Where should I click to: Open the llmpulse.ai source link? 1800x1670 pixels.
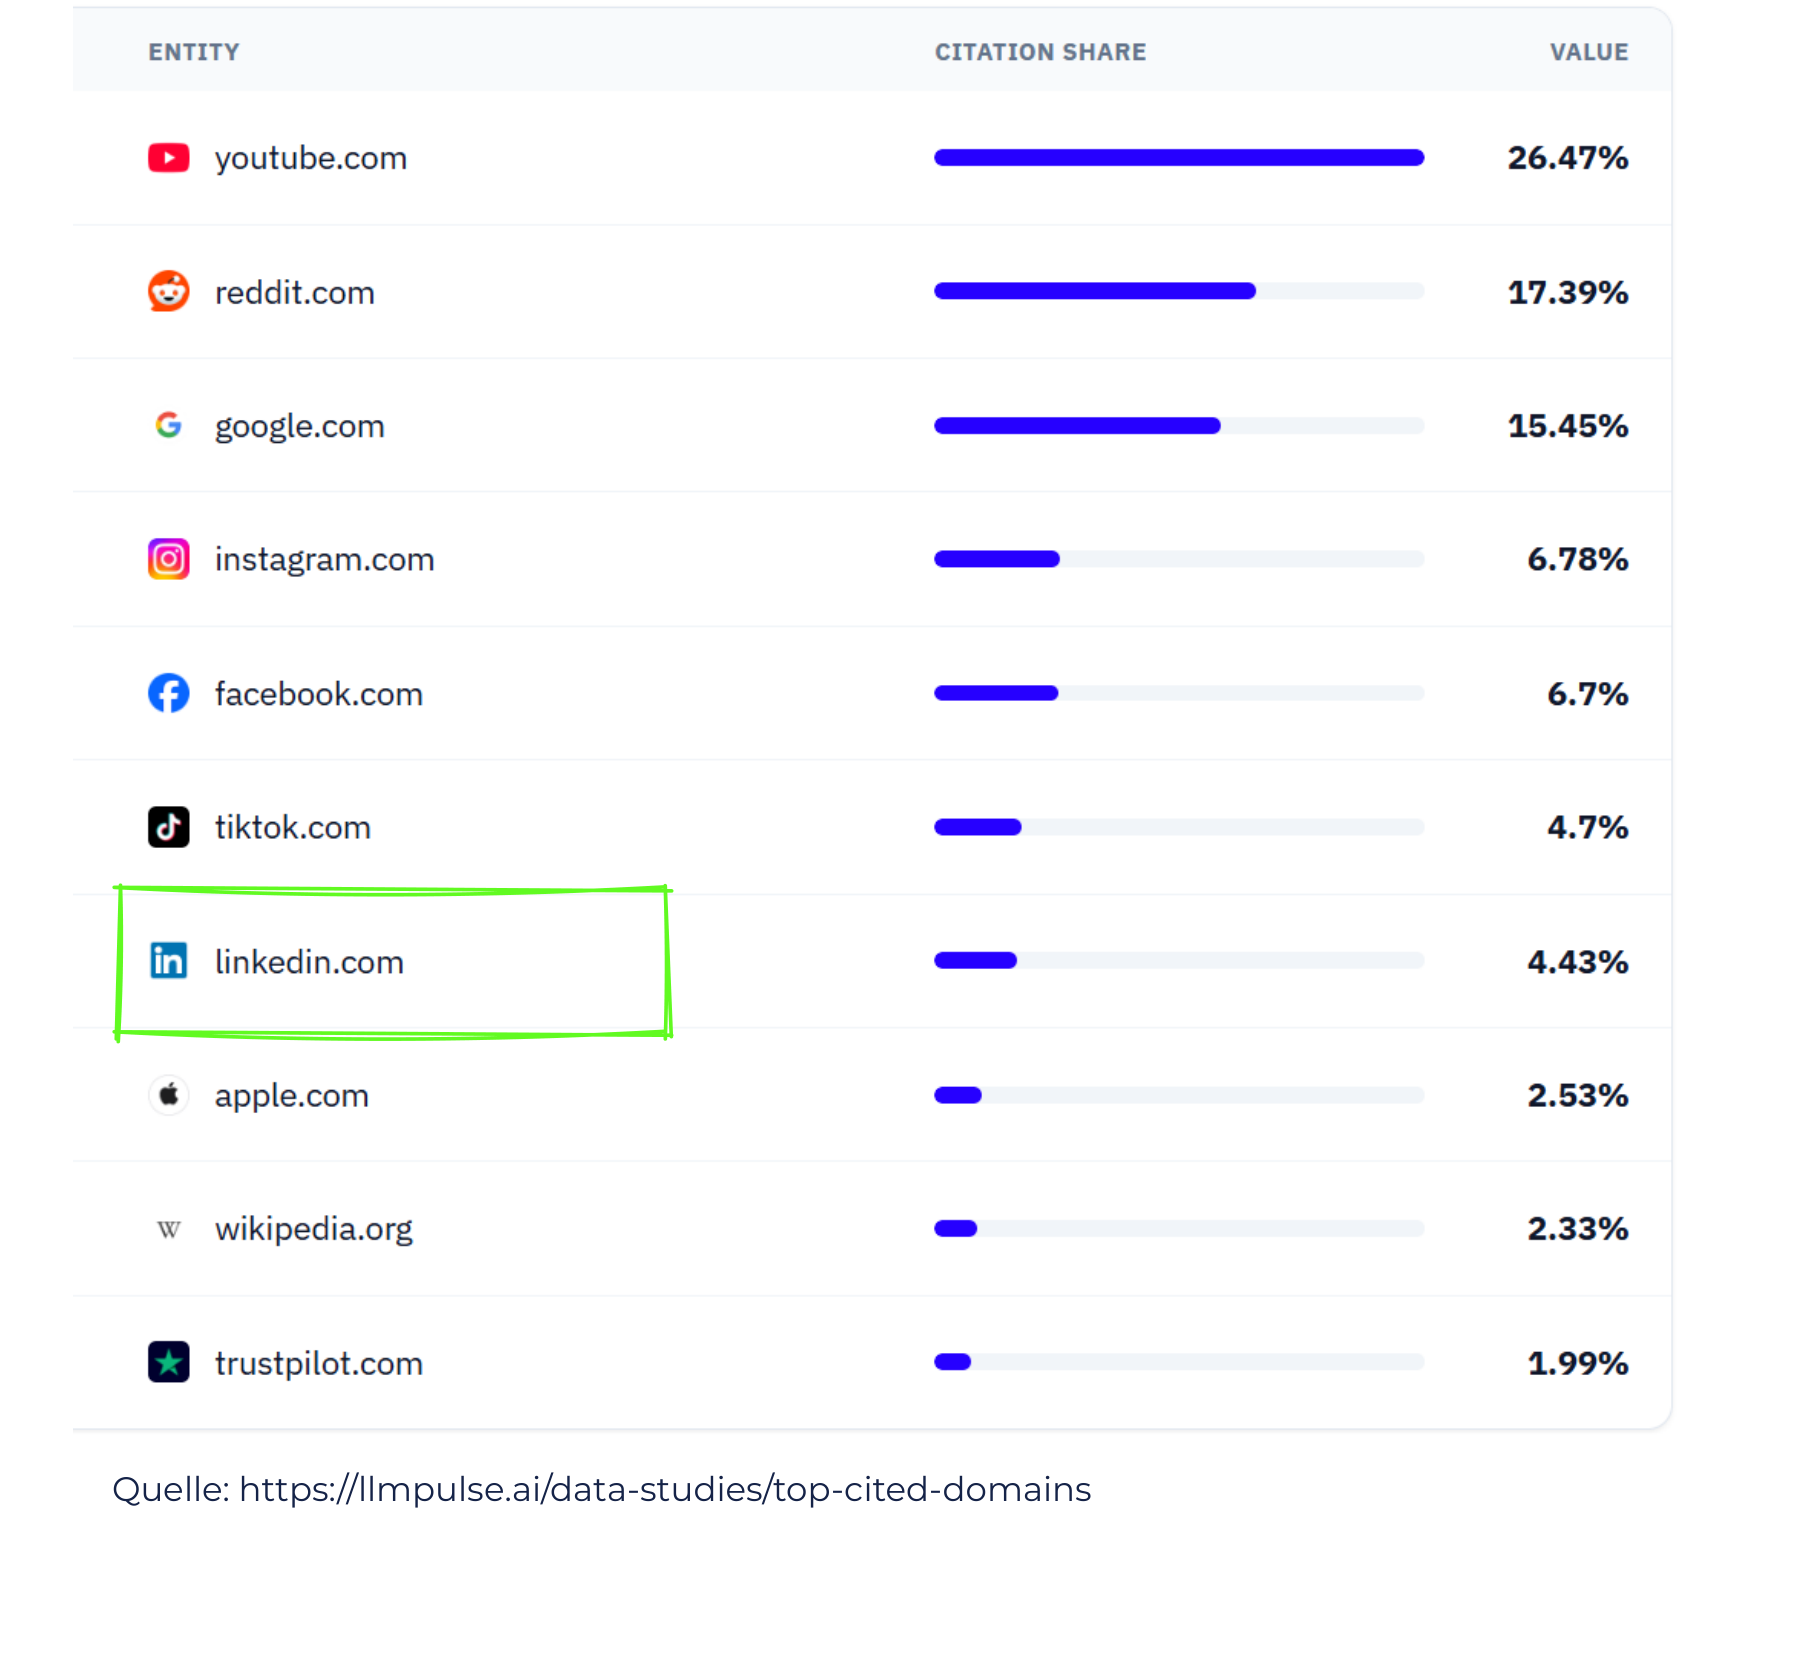(x=665, y=1489)
